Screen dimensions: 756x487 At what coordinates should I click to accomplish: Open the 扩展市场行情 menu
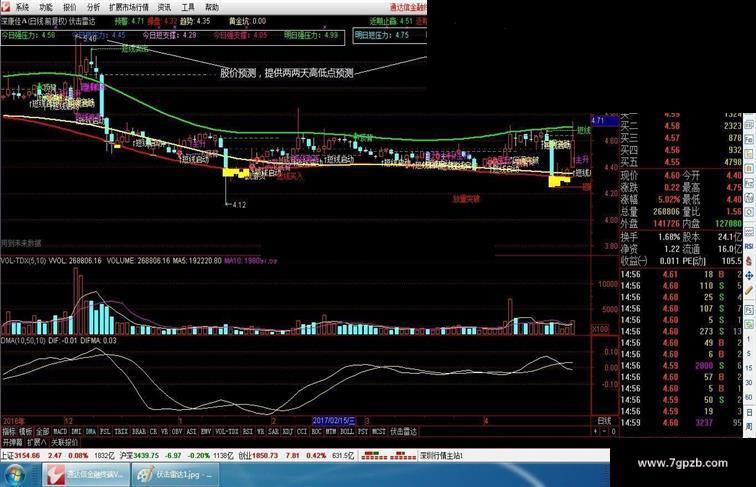click(129, 7)
